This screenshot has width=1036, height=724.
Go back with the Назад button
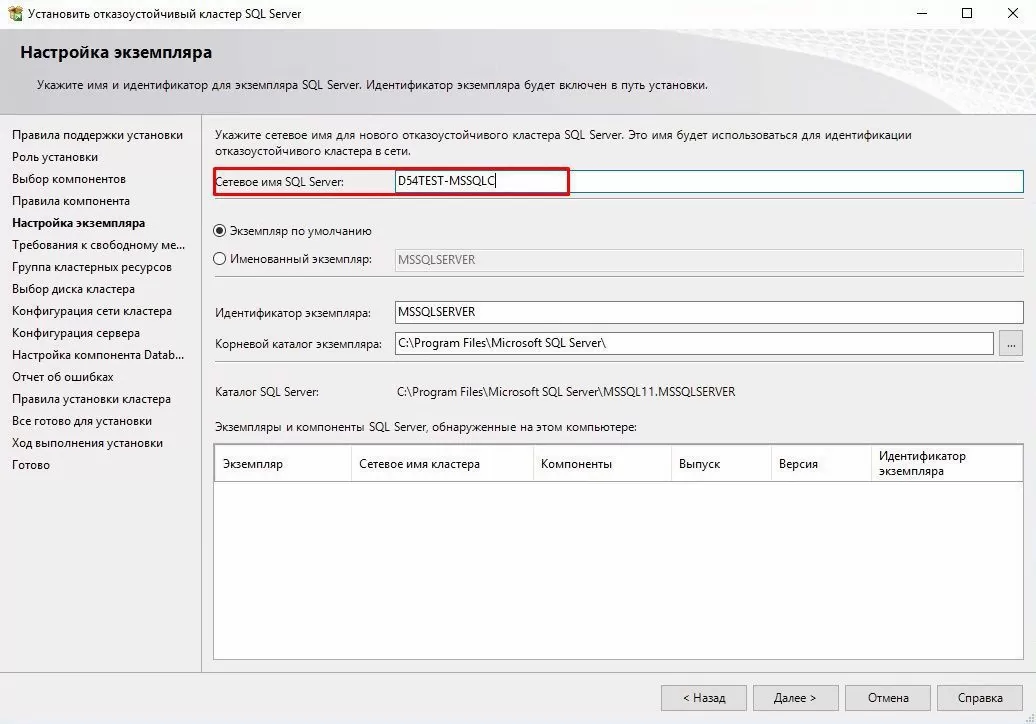point(704,698)
